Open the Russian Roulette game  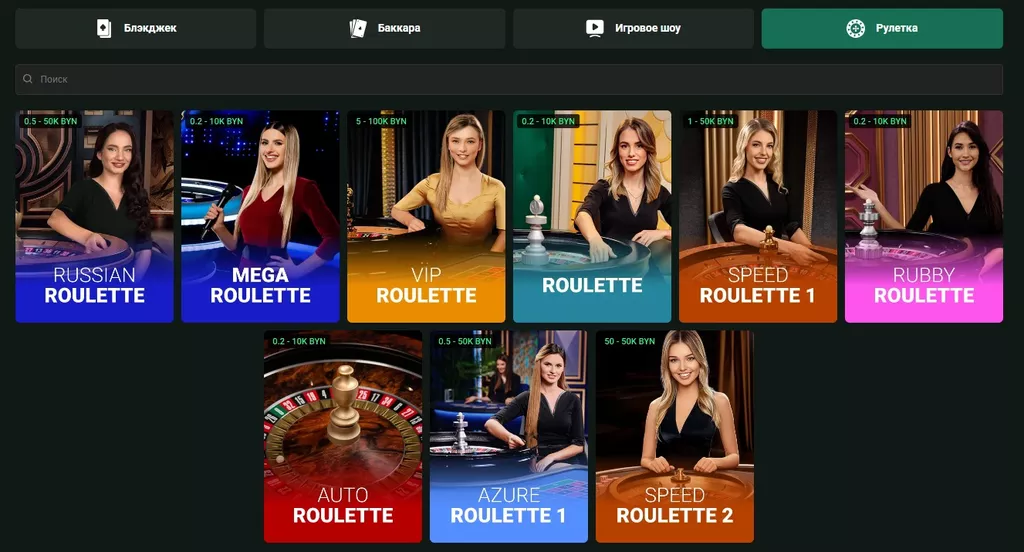[95, 216]
